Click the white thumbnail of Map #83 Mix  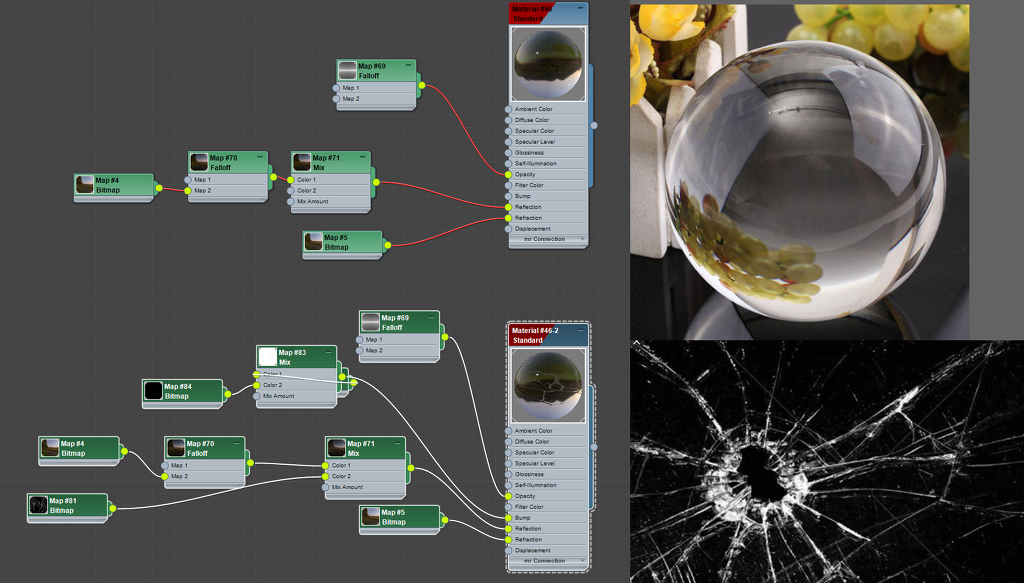[x=267, y=357]
